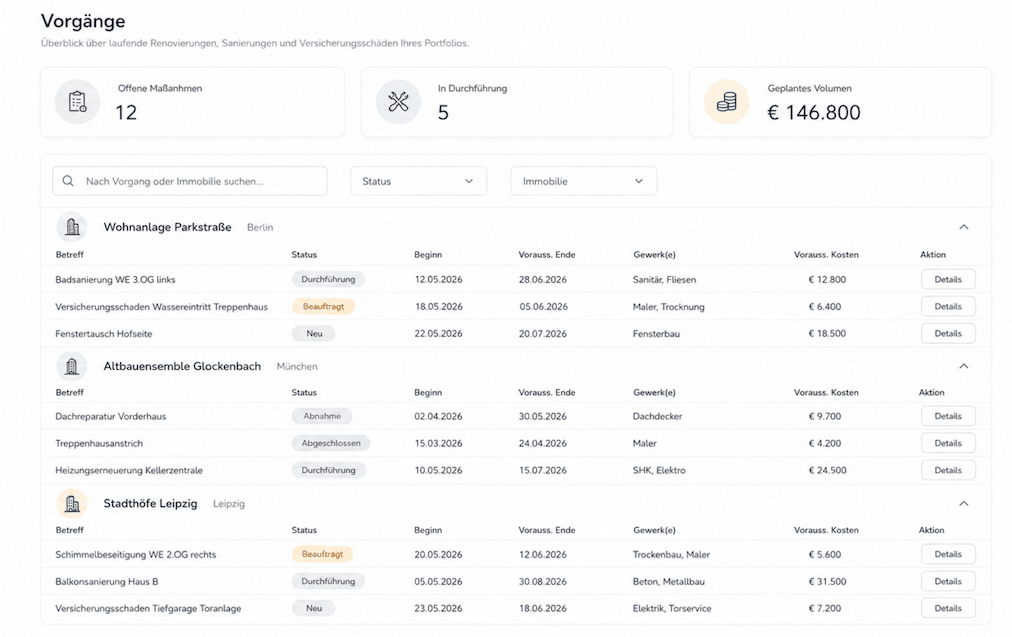Open Details for Balkonsanierung Haus B

pos(948,581)
